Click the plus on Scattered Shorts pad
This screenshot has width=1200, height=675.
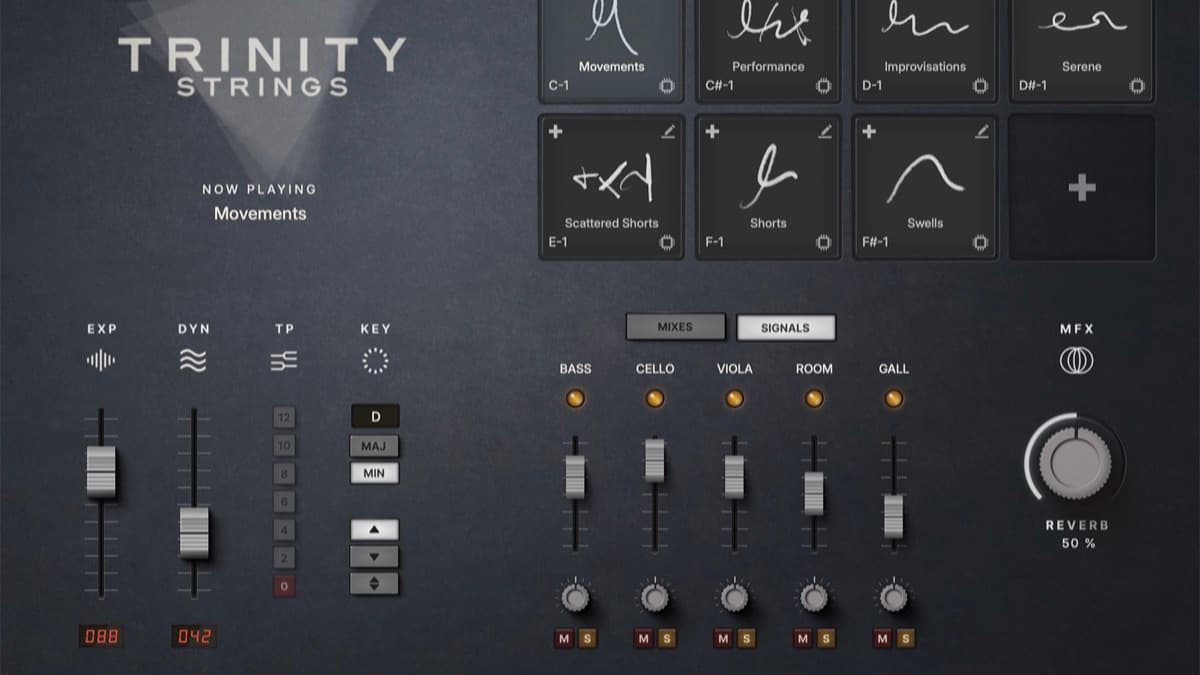[x=555, y=131]
